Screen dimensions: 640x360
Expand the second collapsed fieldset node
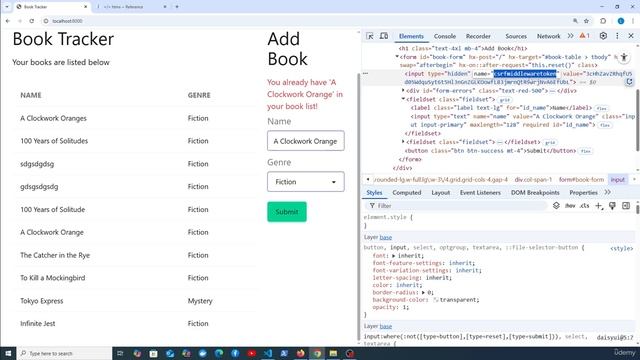[403, 142]
